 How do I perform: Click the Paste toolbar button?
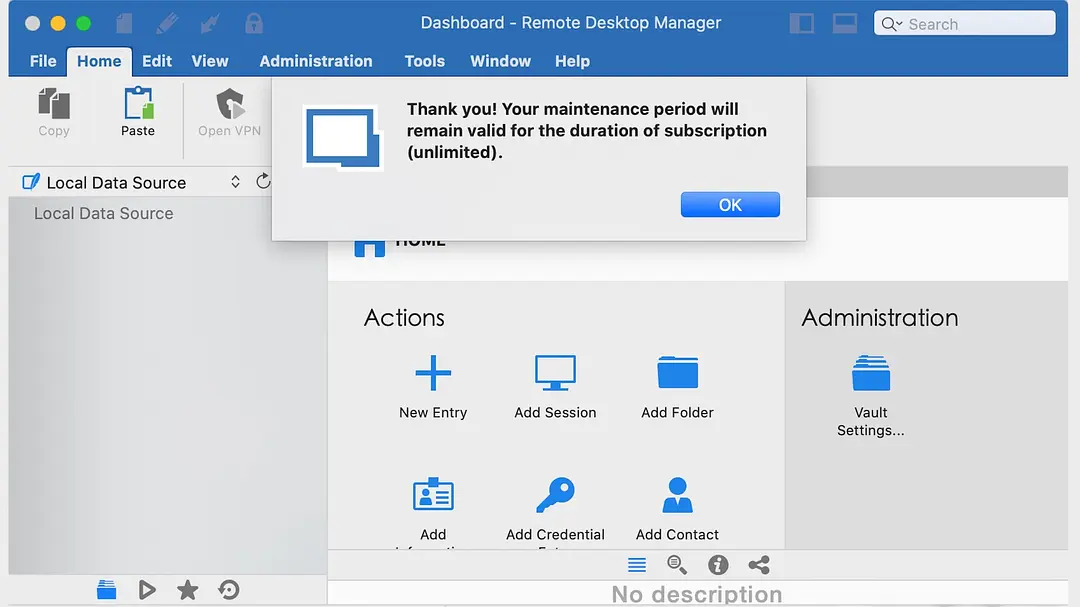pyautogui.click(x=138, y=112)
